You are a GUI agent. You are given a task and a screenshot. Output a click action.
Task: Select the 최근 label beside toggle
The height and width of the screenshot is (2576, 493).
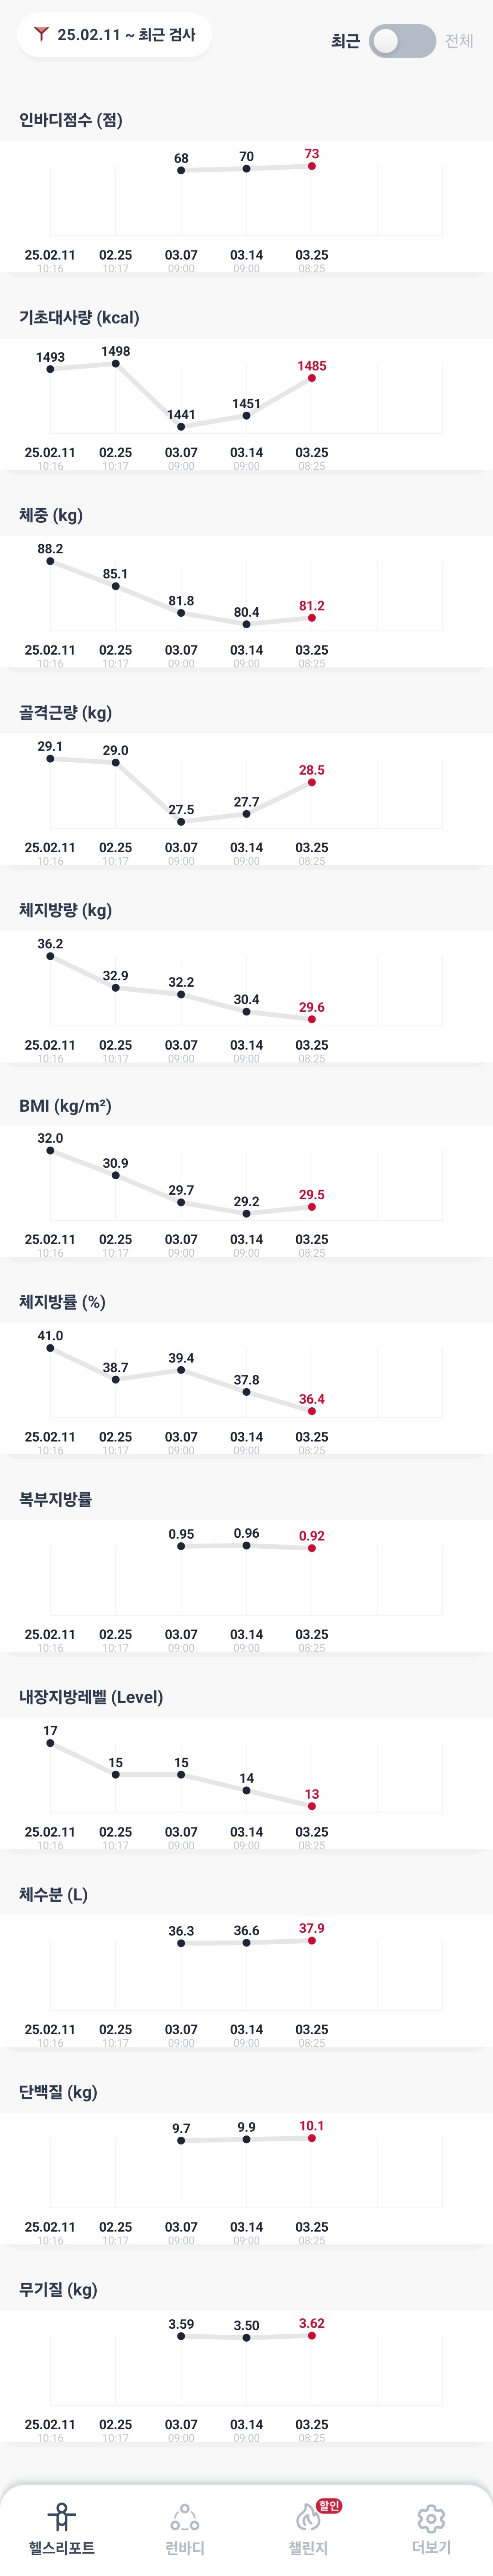coord(345,41)
